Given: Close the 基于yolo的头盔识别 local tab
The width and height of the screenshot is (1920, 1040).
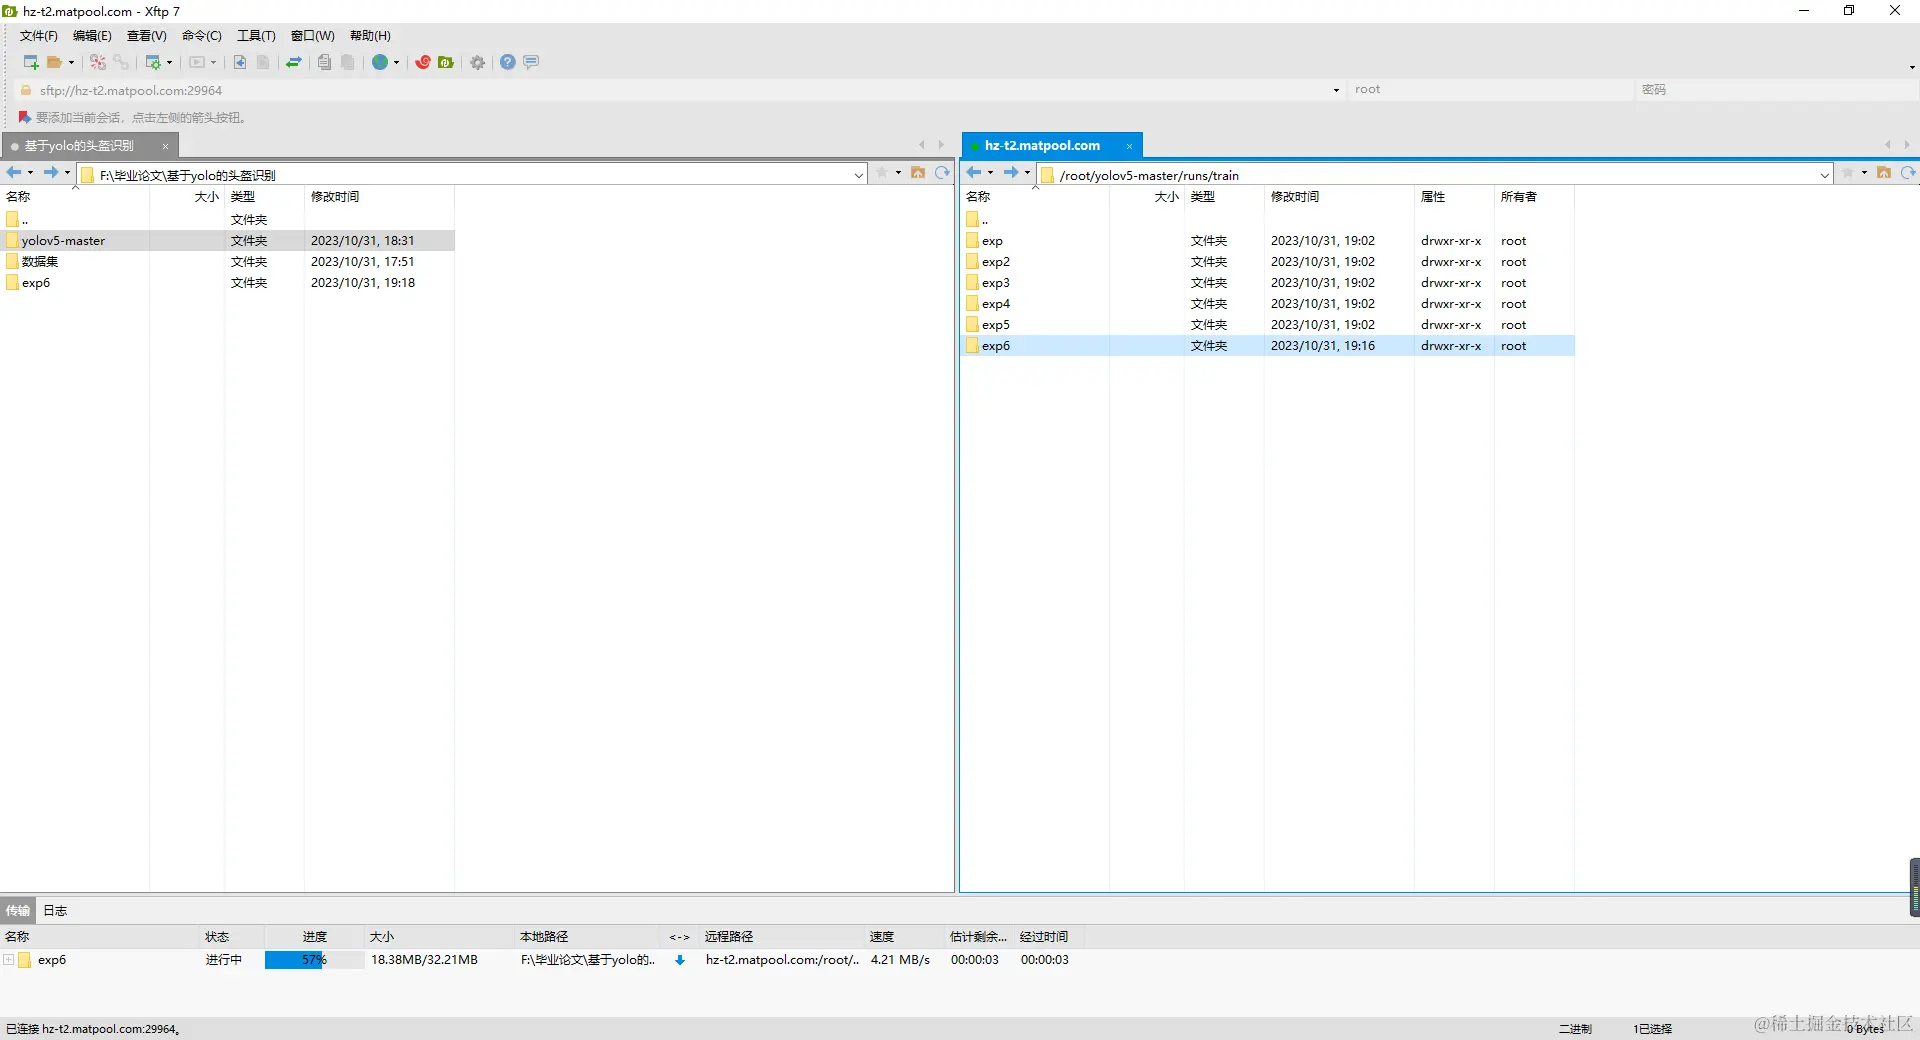Looking at the screenshot, I should [x=165, y=146].
